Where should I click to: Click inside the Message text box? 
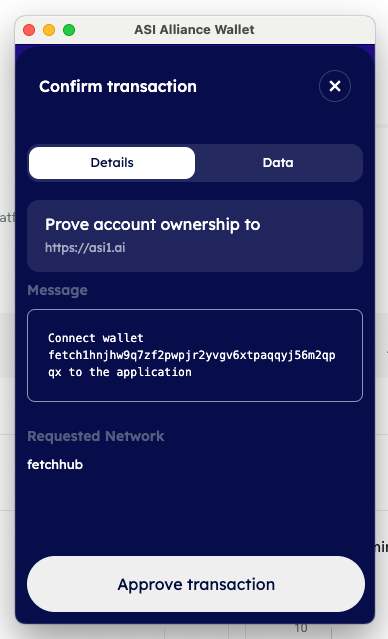click(195, 355)
